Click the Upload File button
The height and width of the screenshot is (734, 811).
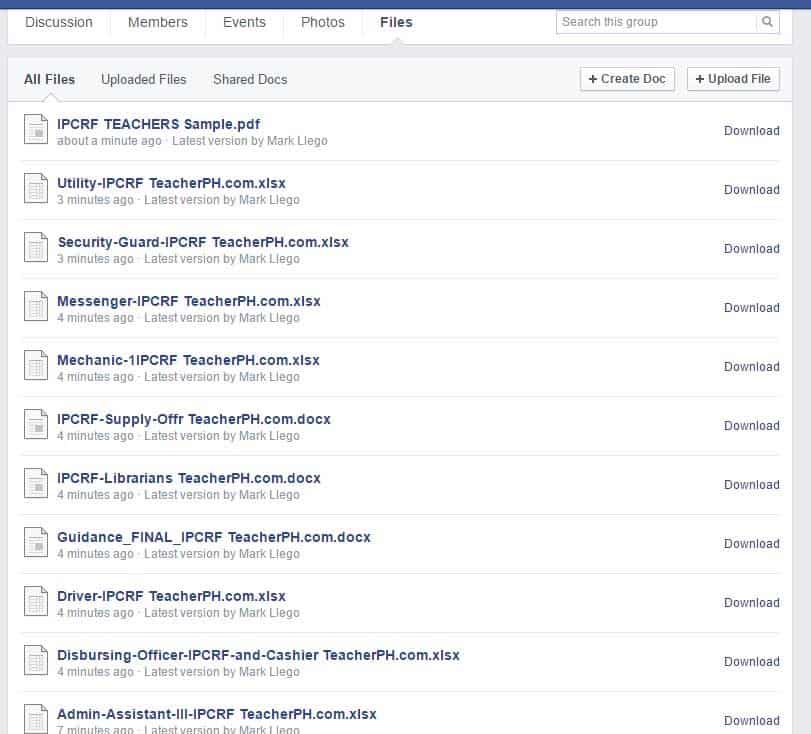click(733, 79)
